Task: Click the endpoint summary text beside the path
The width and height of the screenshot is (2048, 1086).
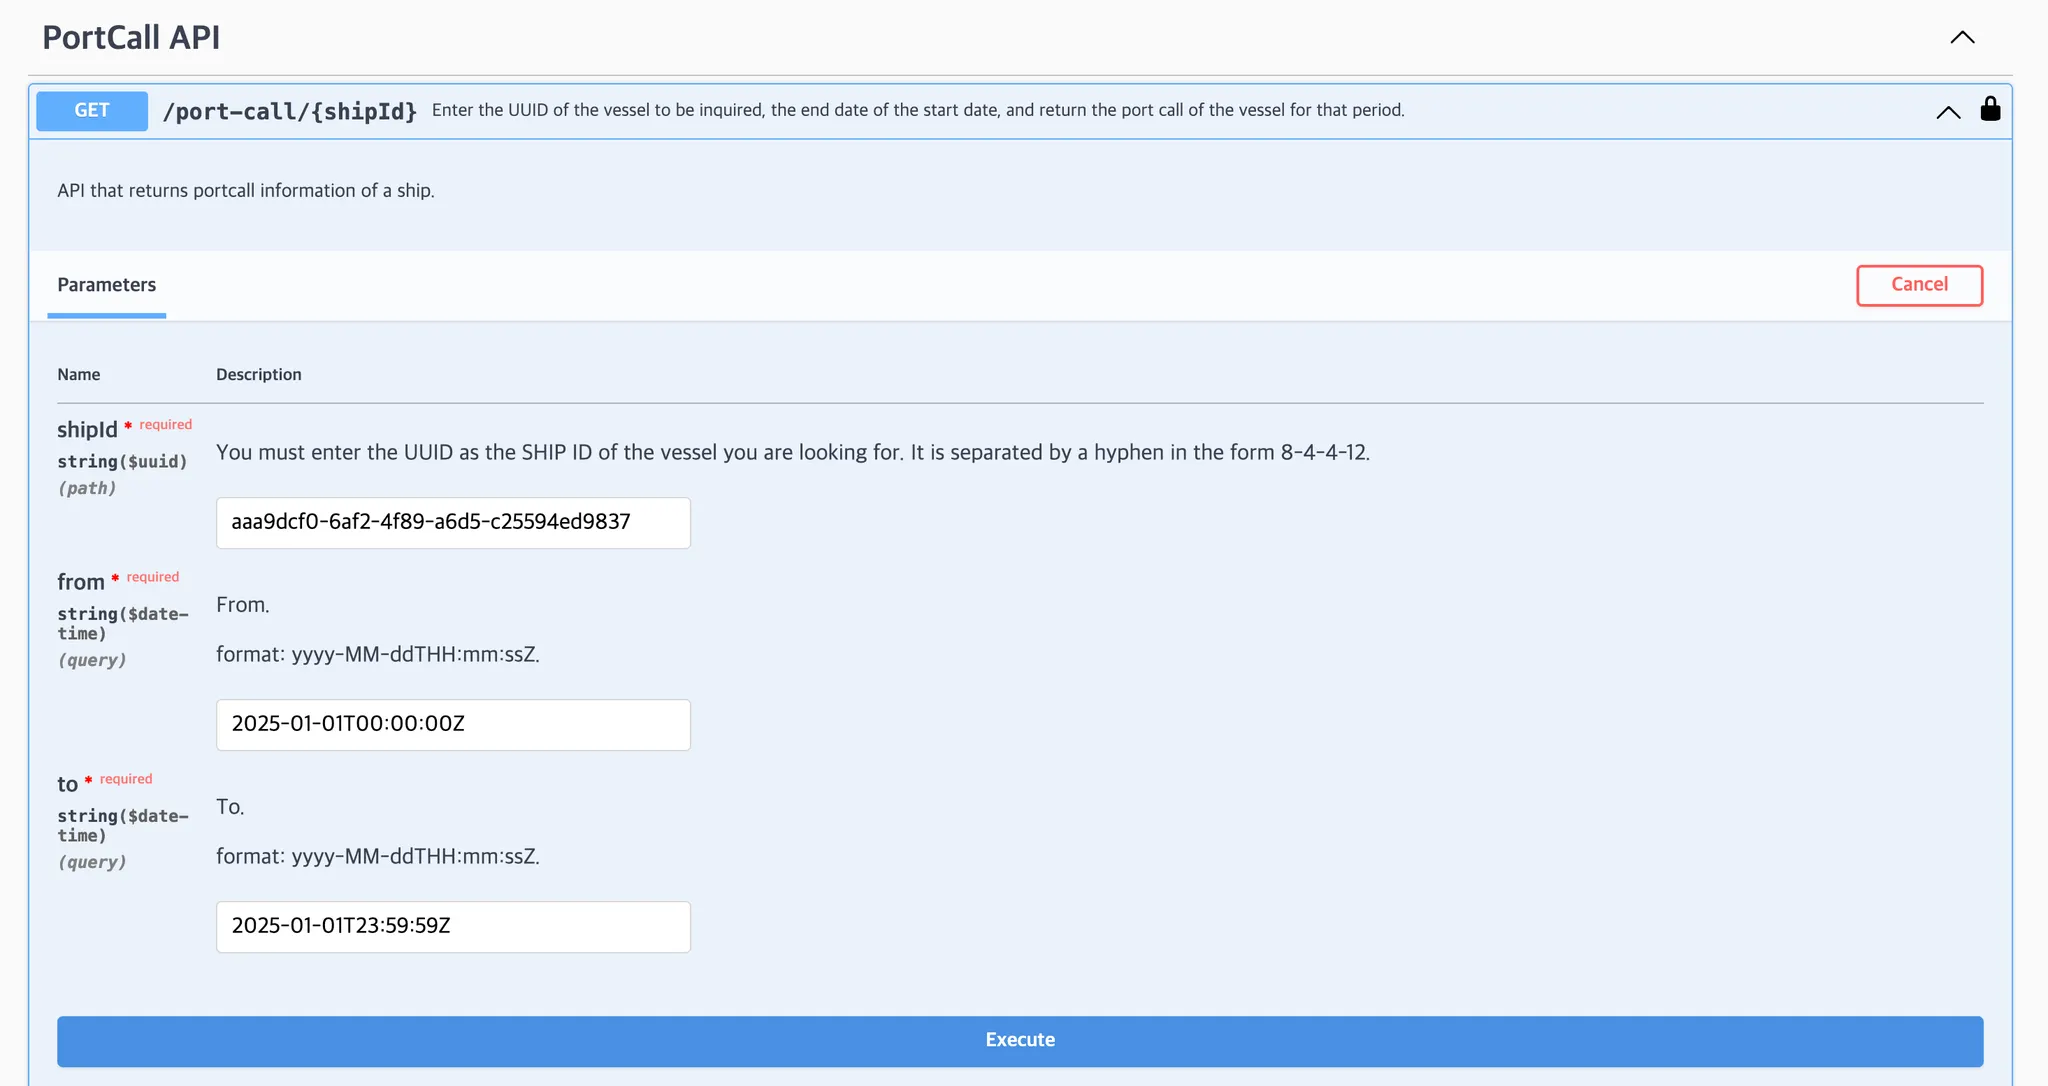Action: click(x=917, y=110)
